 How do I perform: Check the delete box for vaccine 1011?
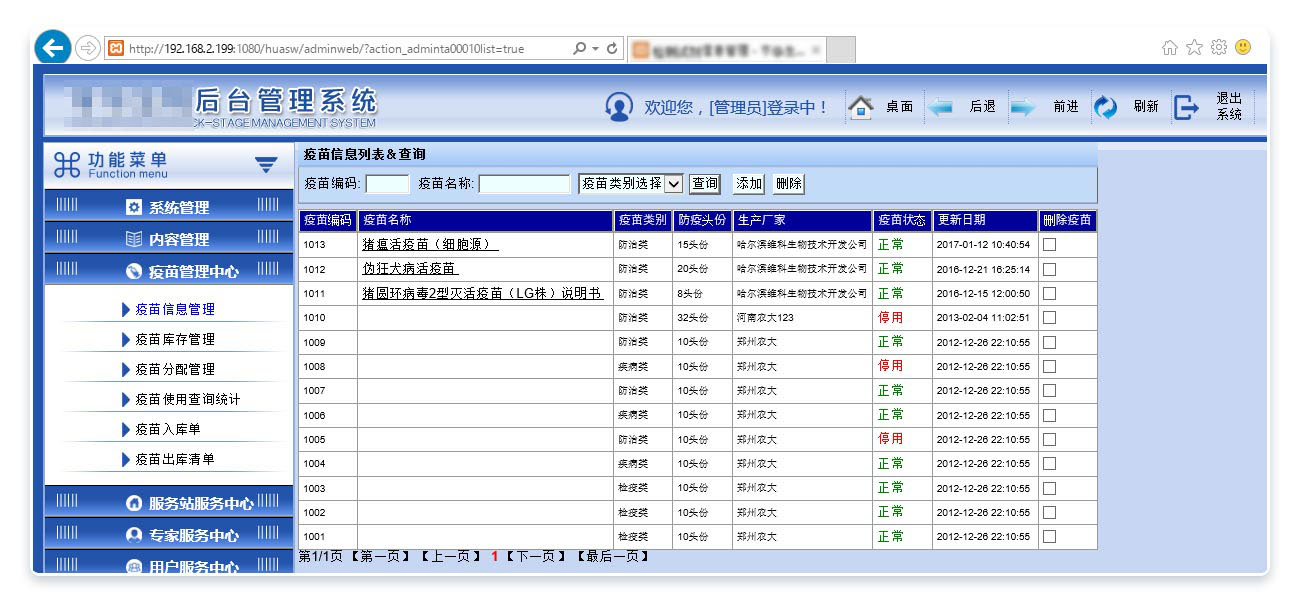pos(1049,294)
